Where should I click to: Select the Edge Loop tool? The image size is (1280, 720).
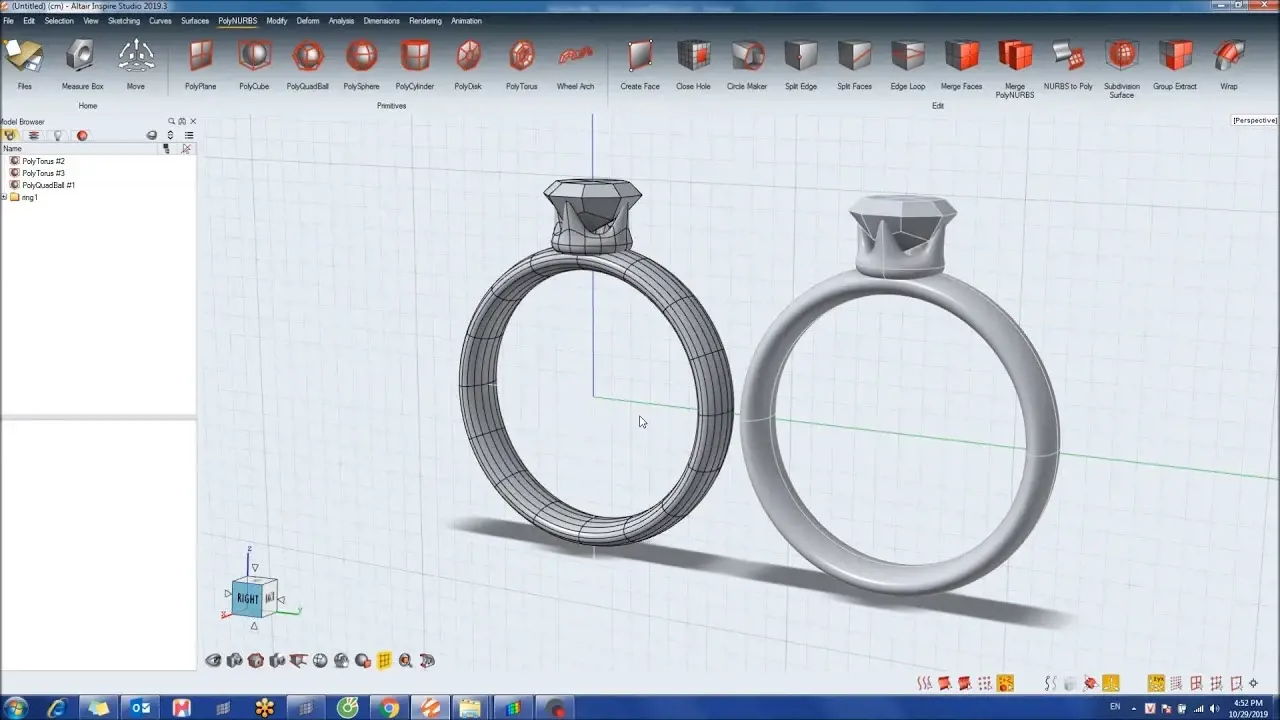click(x=907, y=58)
